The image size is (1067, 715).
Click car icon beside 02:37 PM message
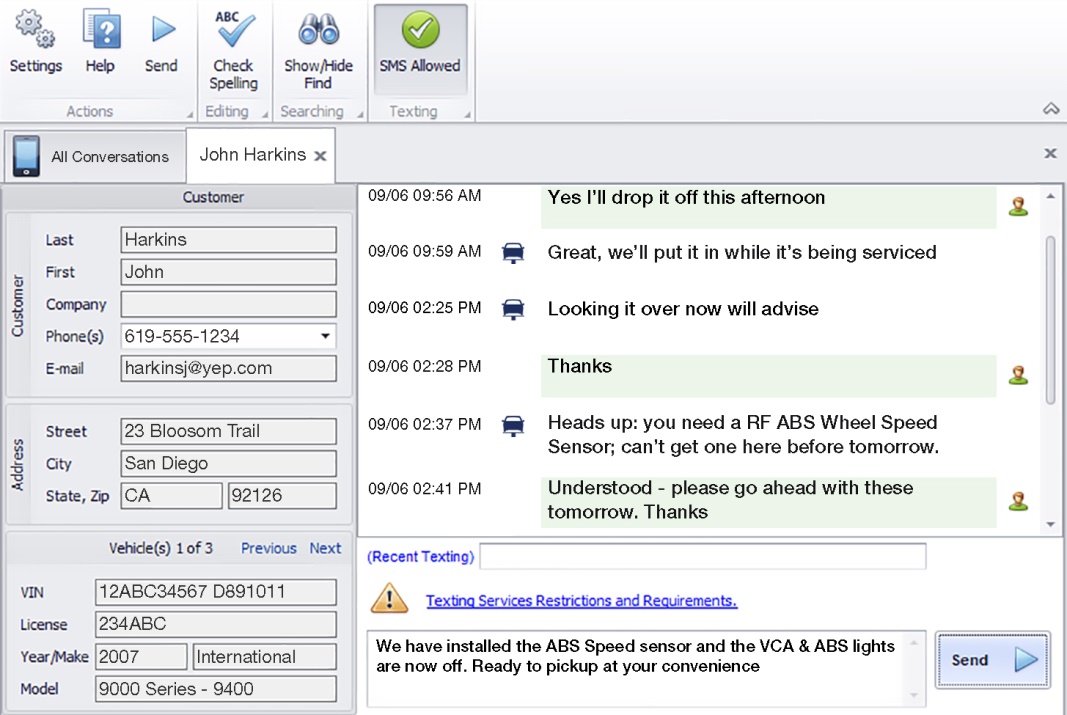[x=512, y=425]
